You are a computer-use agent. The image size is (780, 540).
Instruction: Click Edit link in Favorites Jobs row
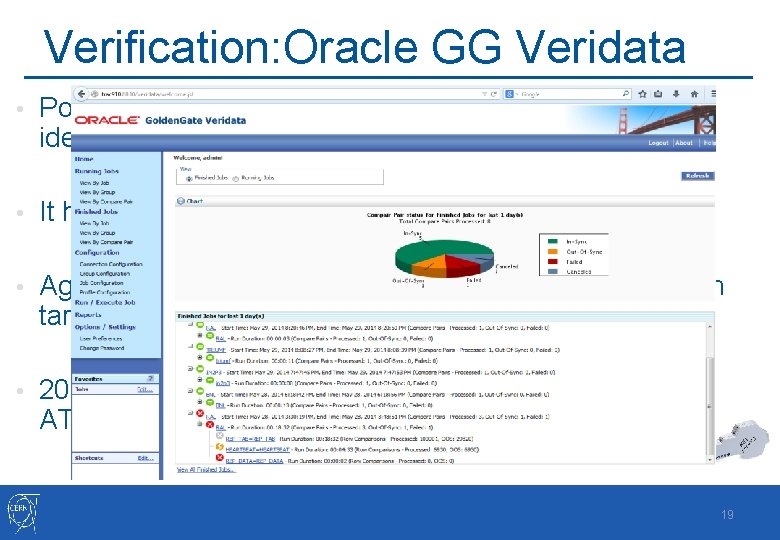[145, 389]
